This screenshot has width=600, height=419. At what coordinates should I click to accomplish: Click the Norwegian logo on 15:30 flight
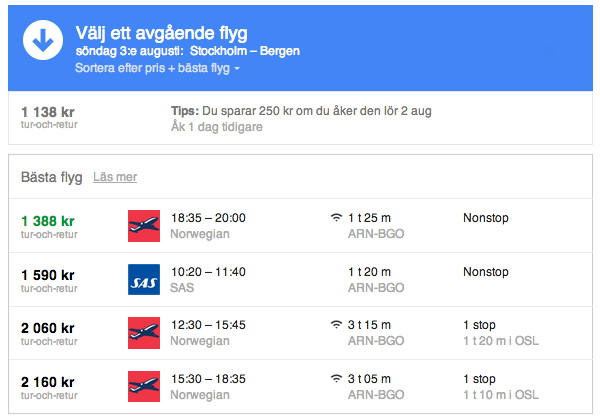(144, 386)
